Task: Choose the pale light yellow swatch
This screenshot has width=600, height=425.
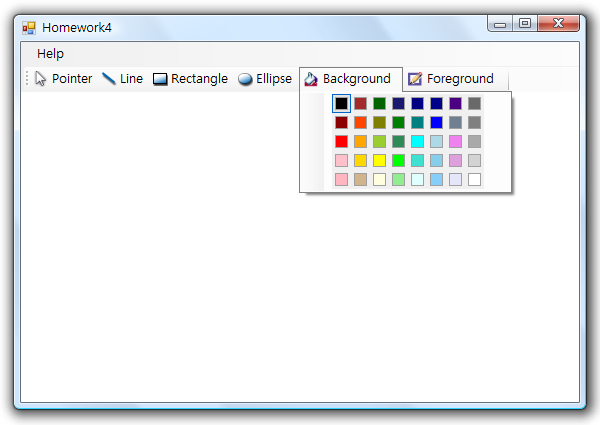Action: click(x=379, y=179)
